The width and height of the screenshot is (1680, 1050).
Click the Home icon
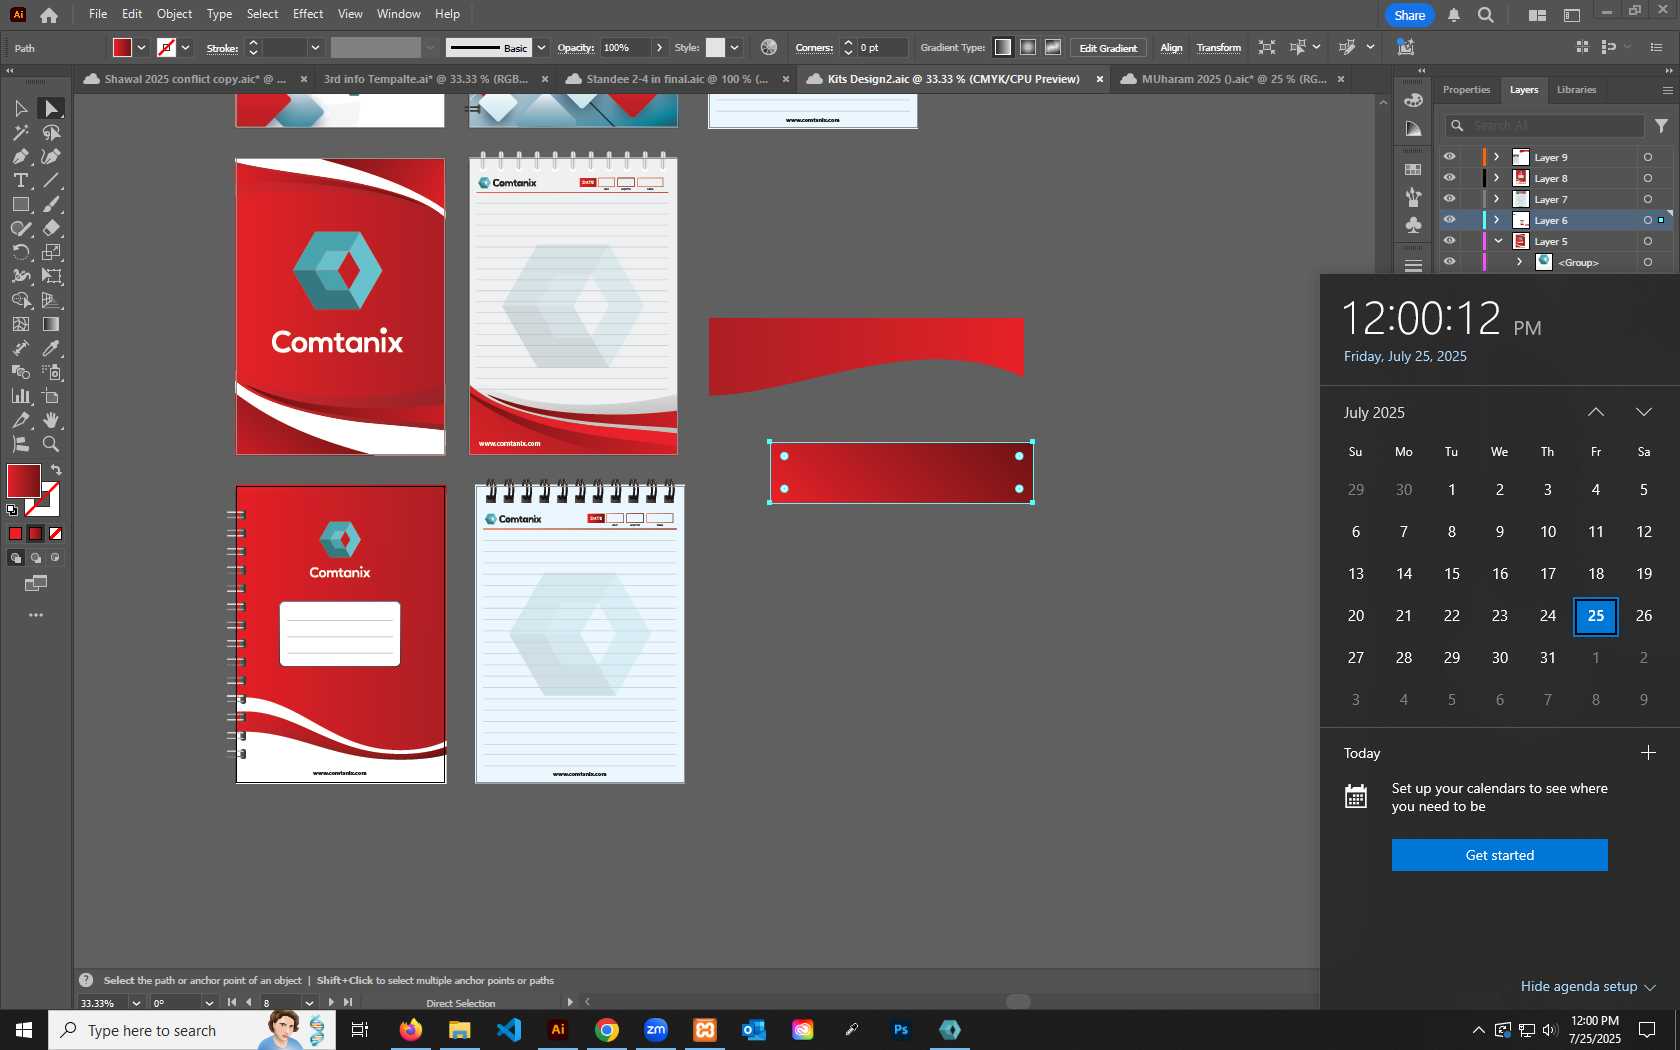(x=49, y=15)
